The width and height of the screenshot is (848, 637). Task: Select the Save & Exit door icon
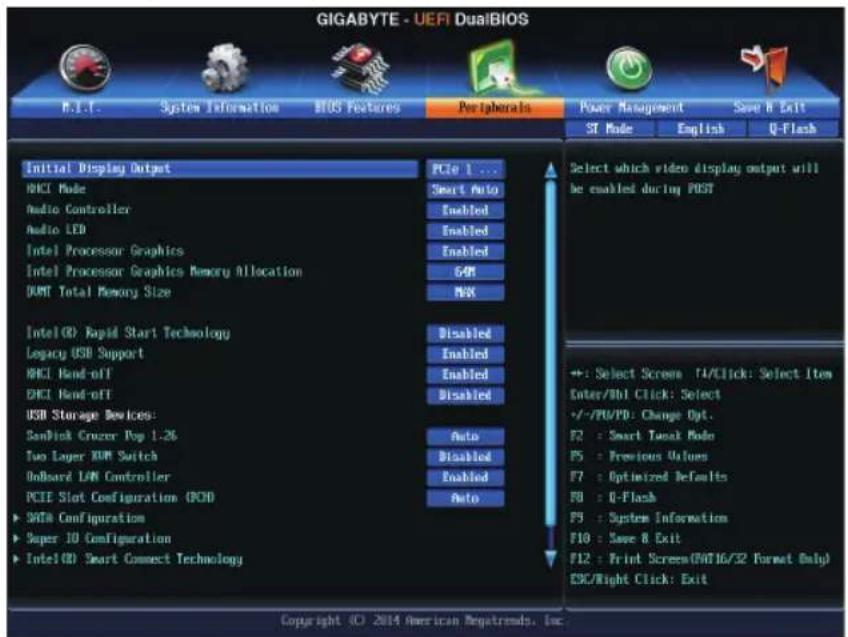pyautogui.click(x=765, y=67)
